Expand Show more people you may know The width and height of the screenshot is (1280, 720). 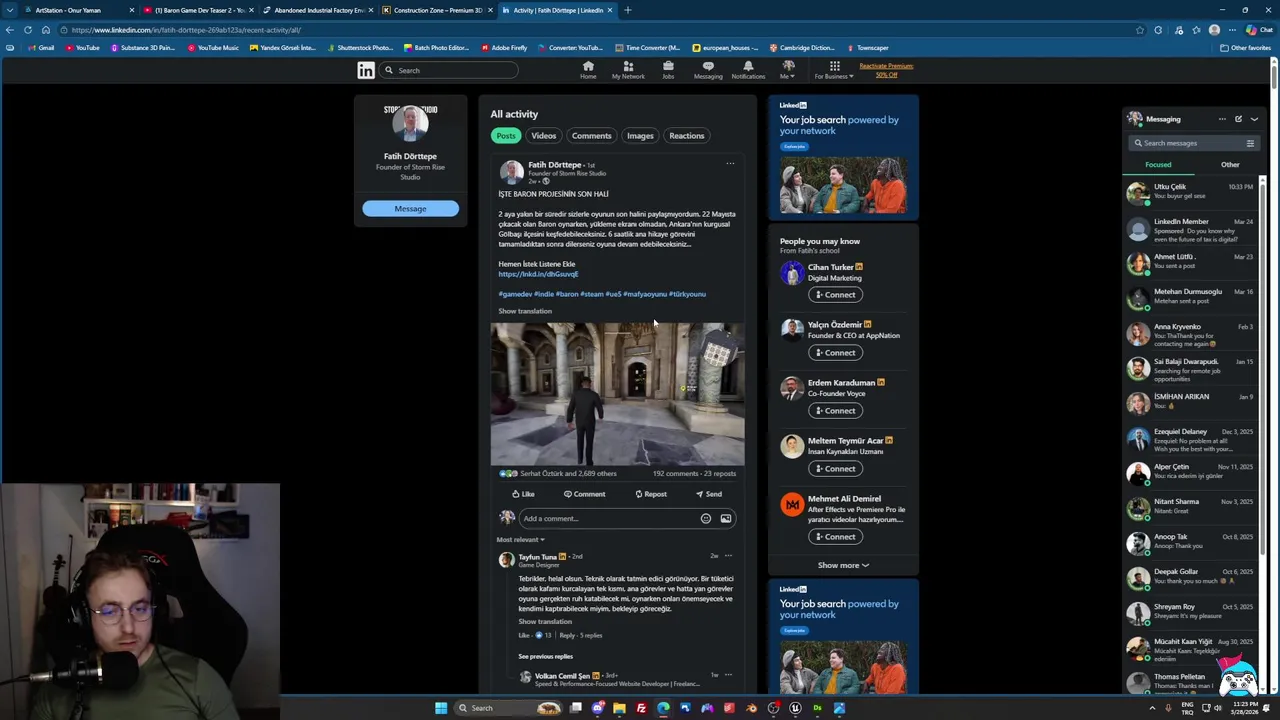pos(843,565)
